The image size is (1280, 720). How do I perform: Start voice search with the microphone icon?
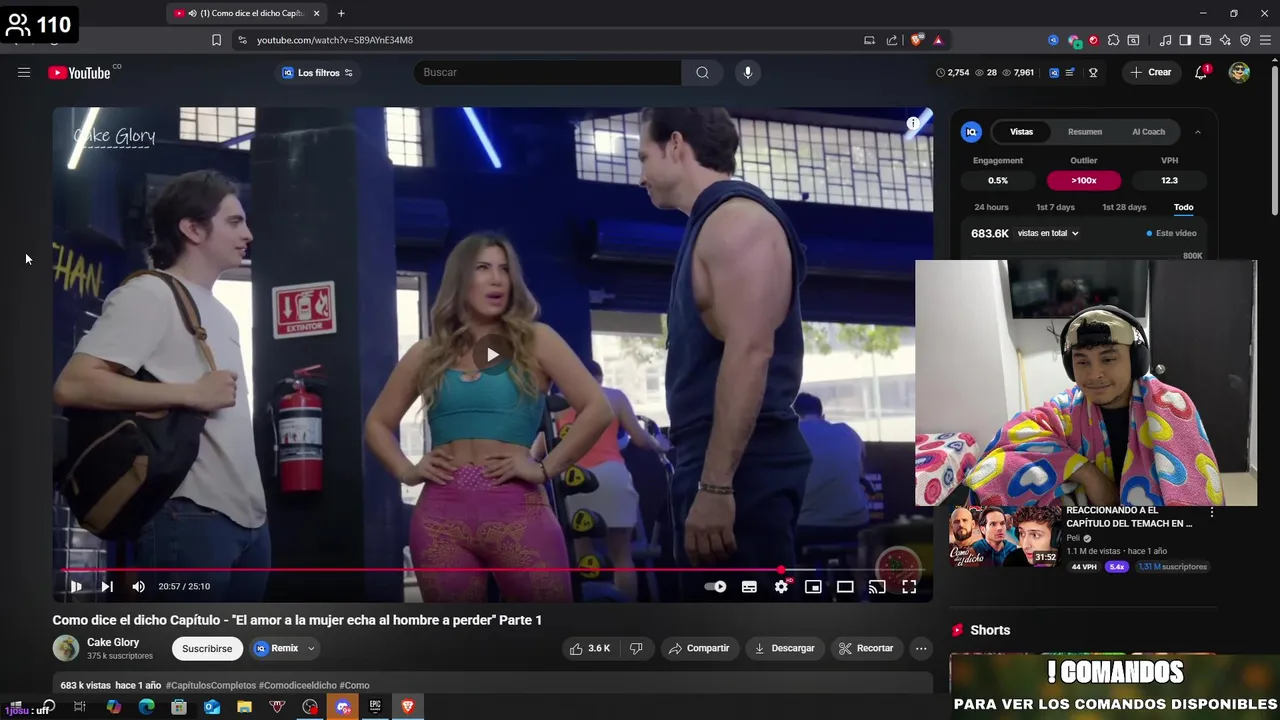[x=747, y=72]
